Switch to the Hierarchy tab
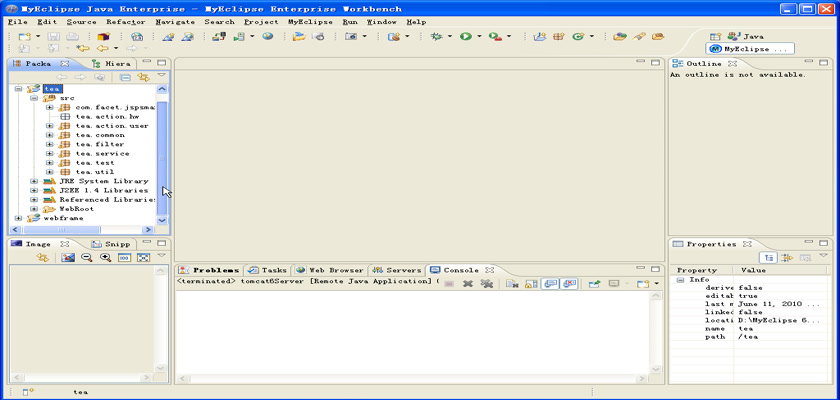 click(111, 63)
